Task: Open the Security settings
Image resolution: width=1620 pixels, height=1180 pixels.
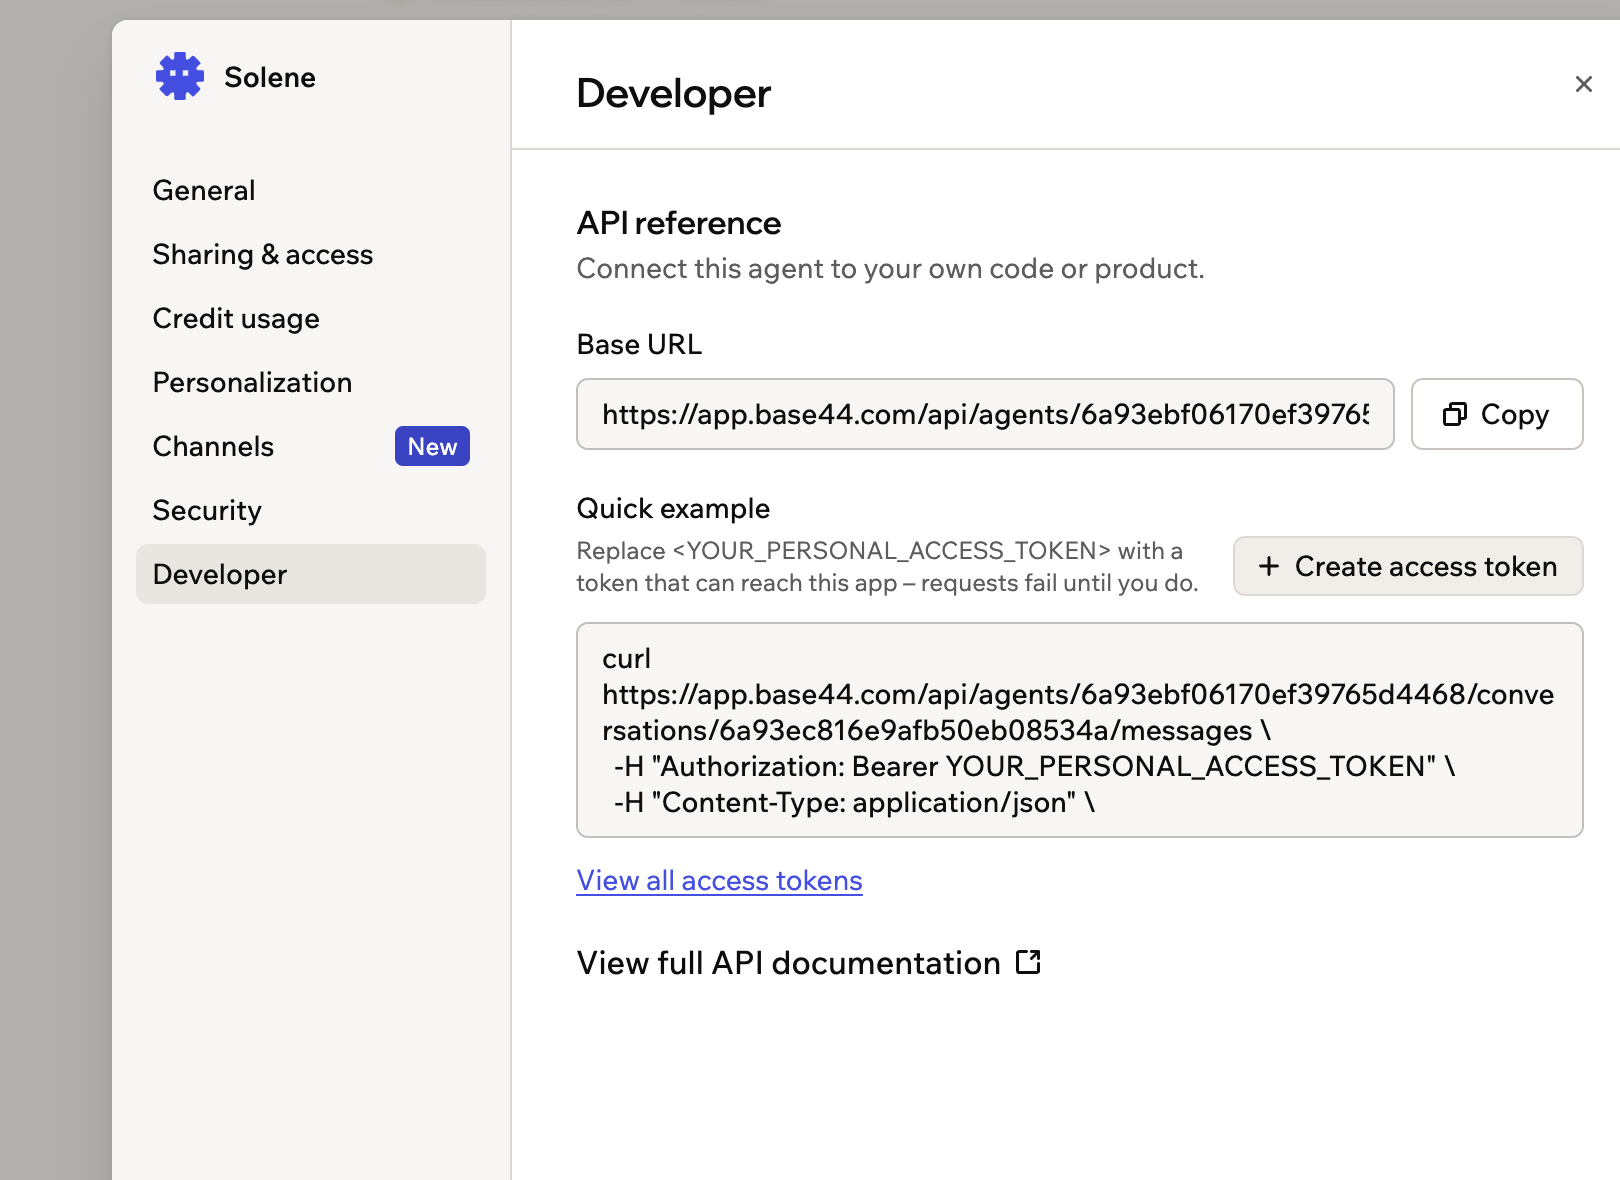Action: [x=207, y=510]
